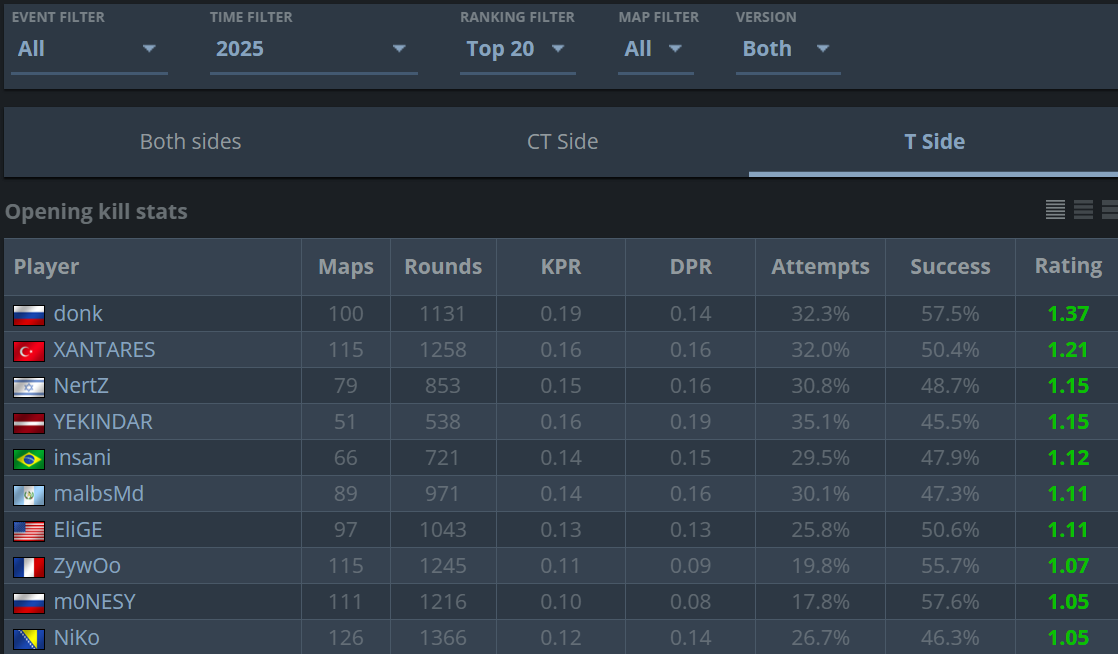Viewport: 1118px width, 654px height.
Task: Click the Turkish flag beside XANTARES
Action: tap(29, 351)
